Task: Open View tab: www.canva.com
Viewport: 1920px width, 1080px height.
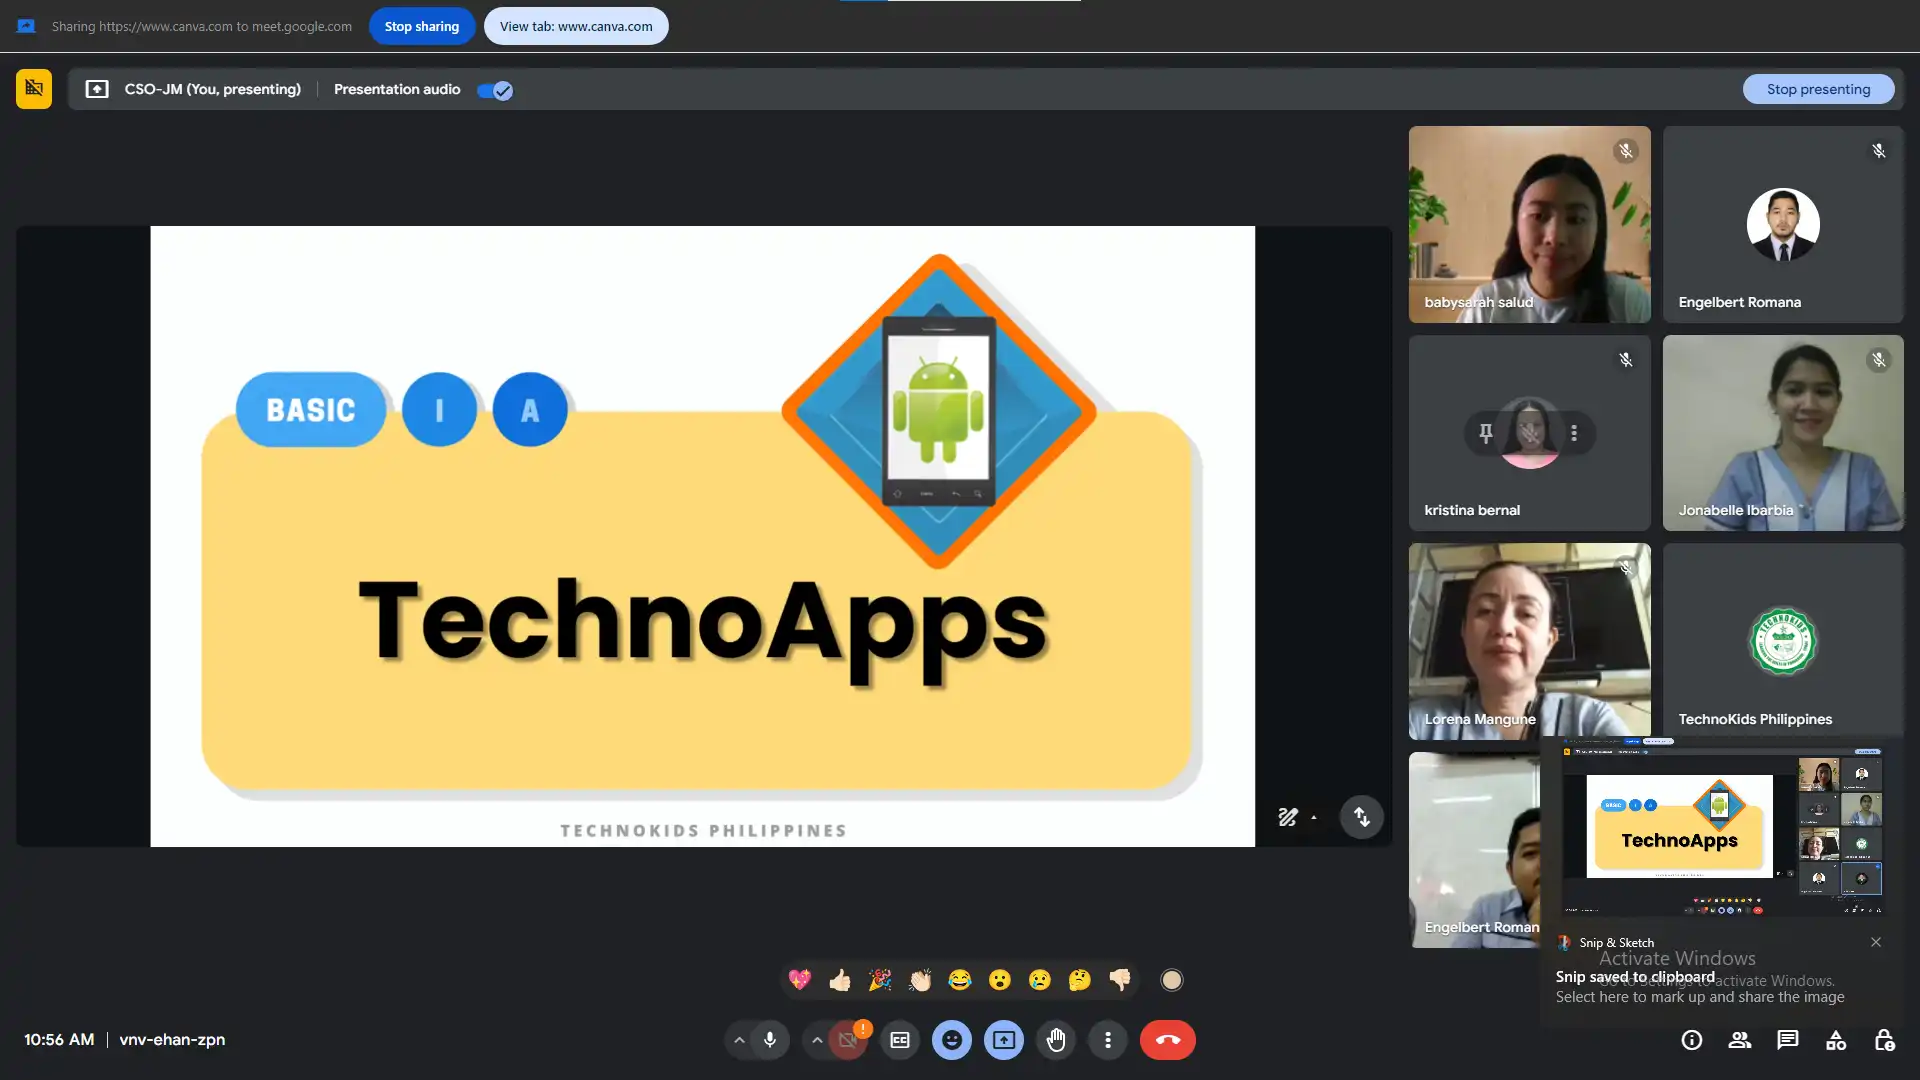Action: click(x=576, y=26)
